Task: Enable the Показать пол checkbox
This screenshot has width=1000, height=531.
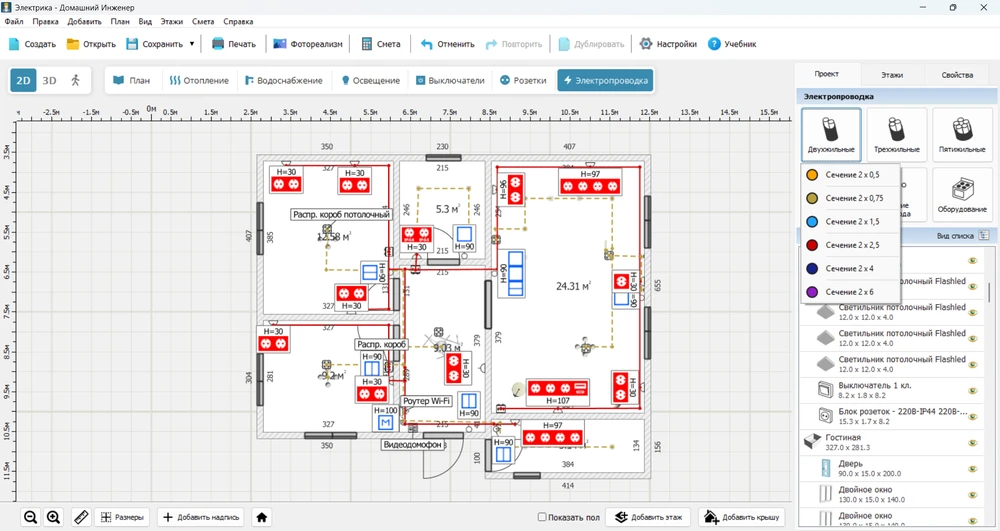Action: coord(542,517)
